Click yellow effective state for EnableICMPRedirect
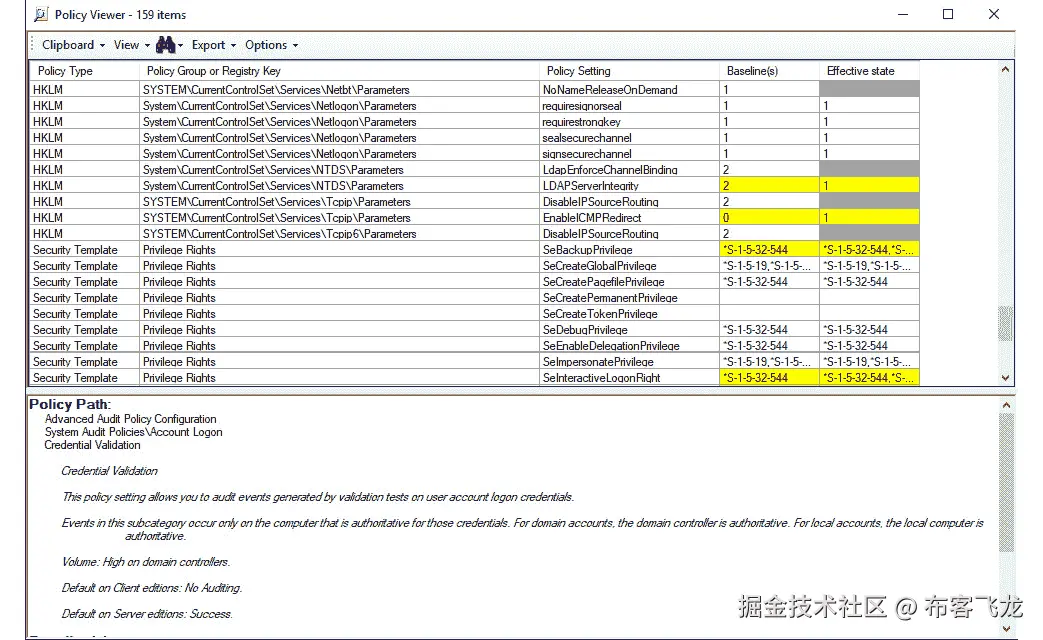 869,218
